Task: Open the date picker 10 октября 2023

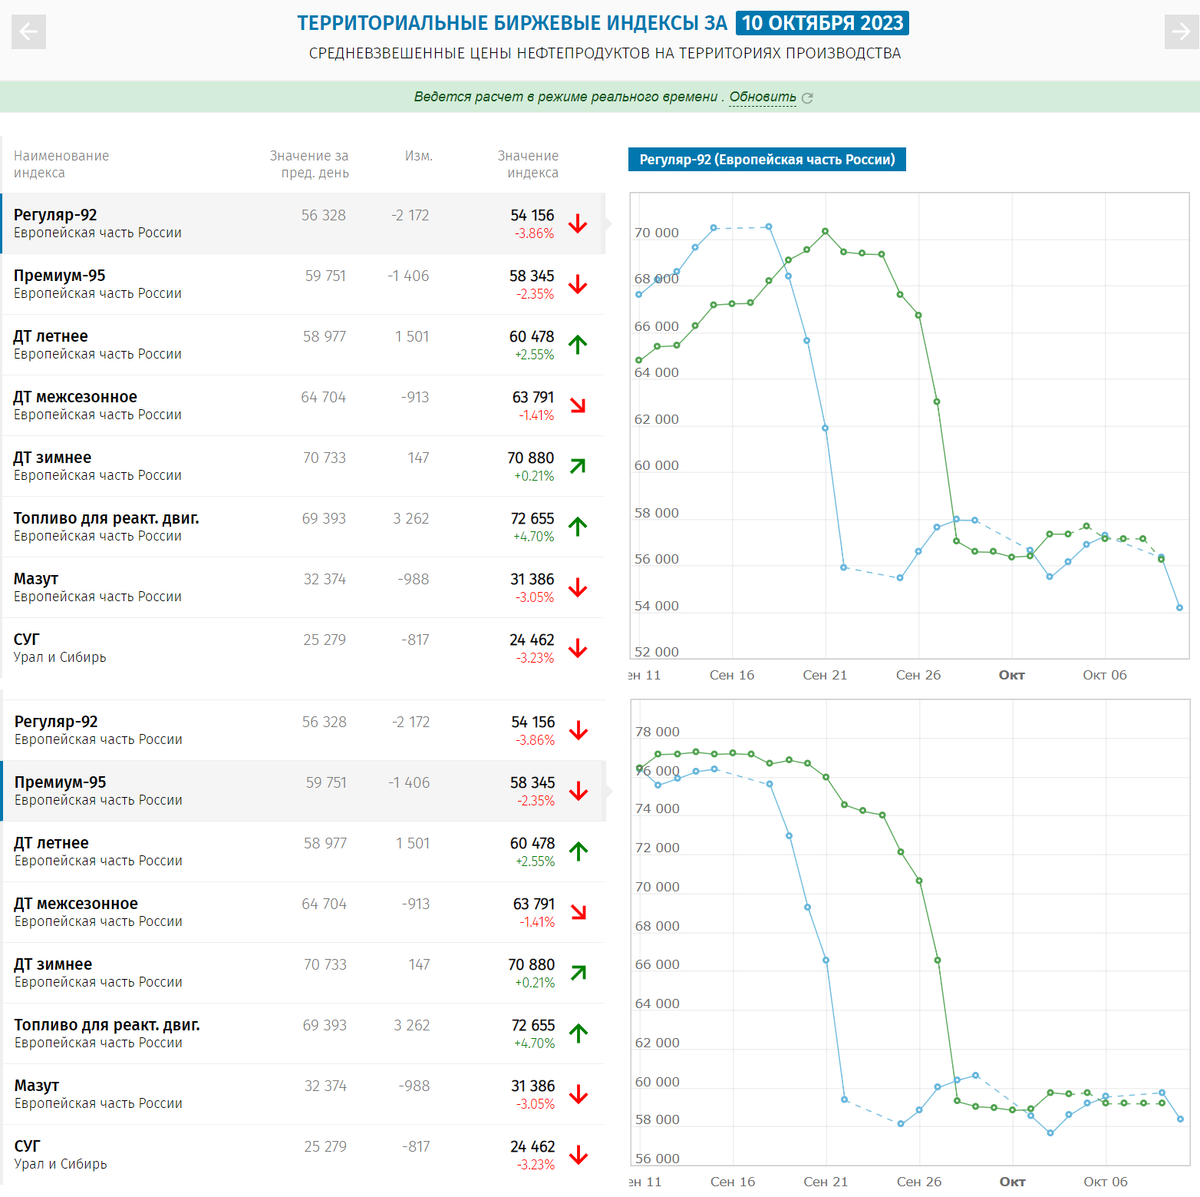Action: 822,23
